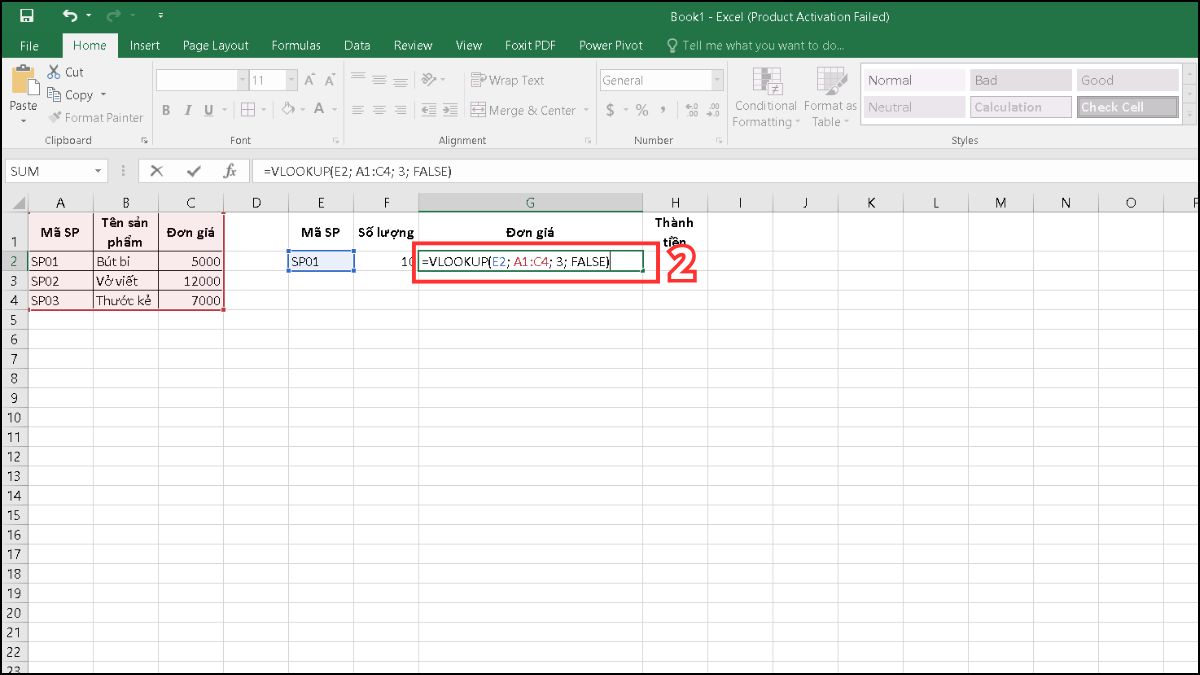Viewport: 1200px width, 675px height.
Task: Click the Increase Decimal icon
Action: tap(691, 110)
